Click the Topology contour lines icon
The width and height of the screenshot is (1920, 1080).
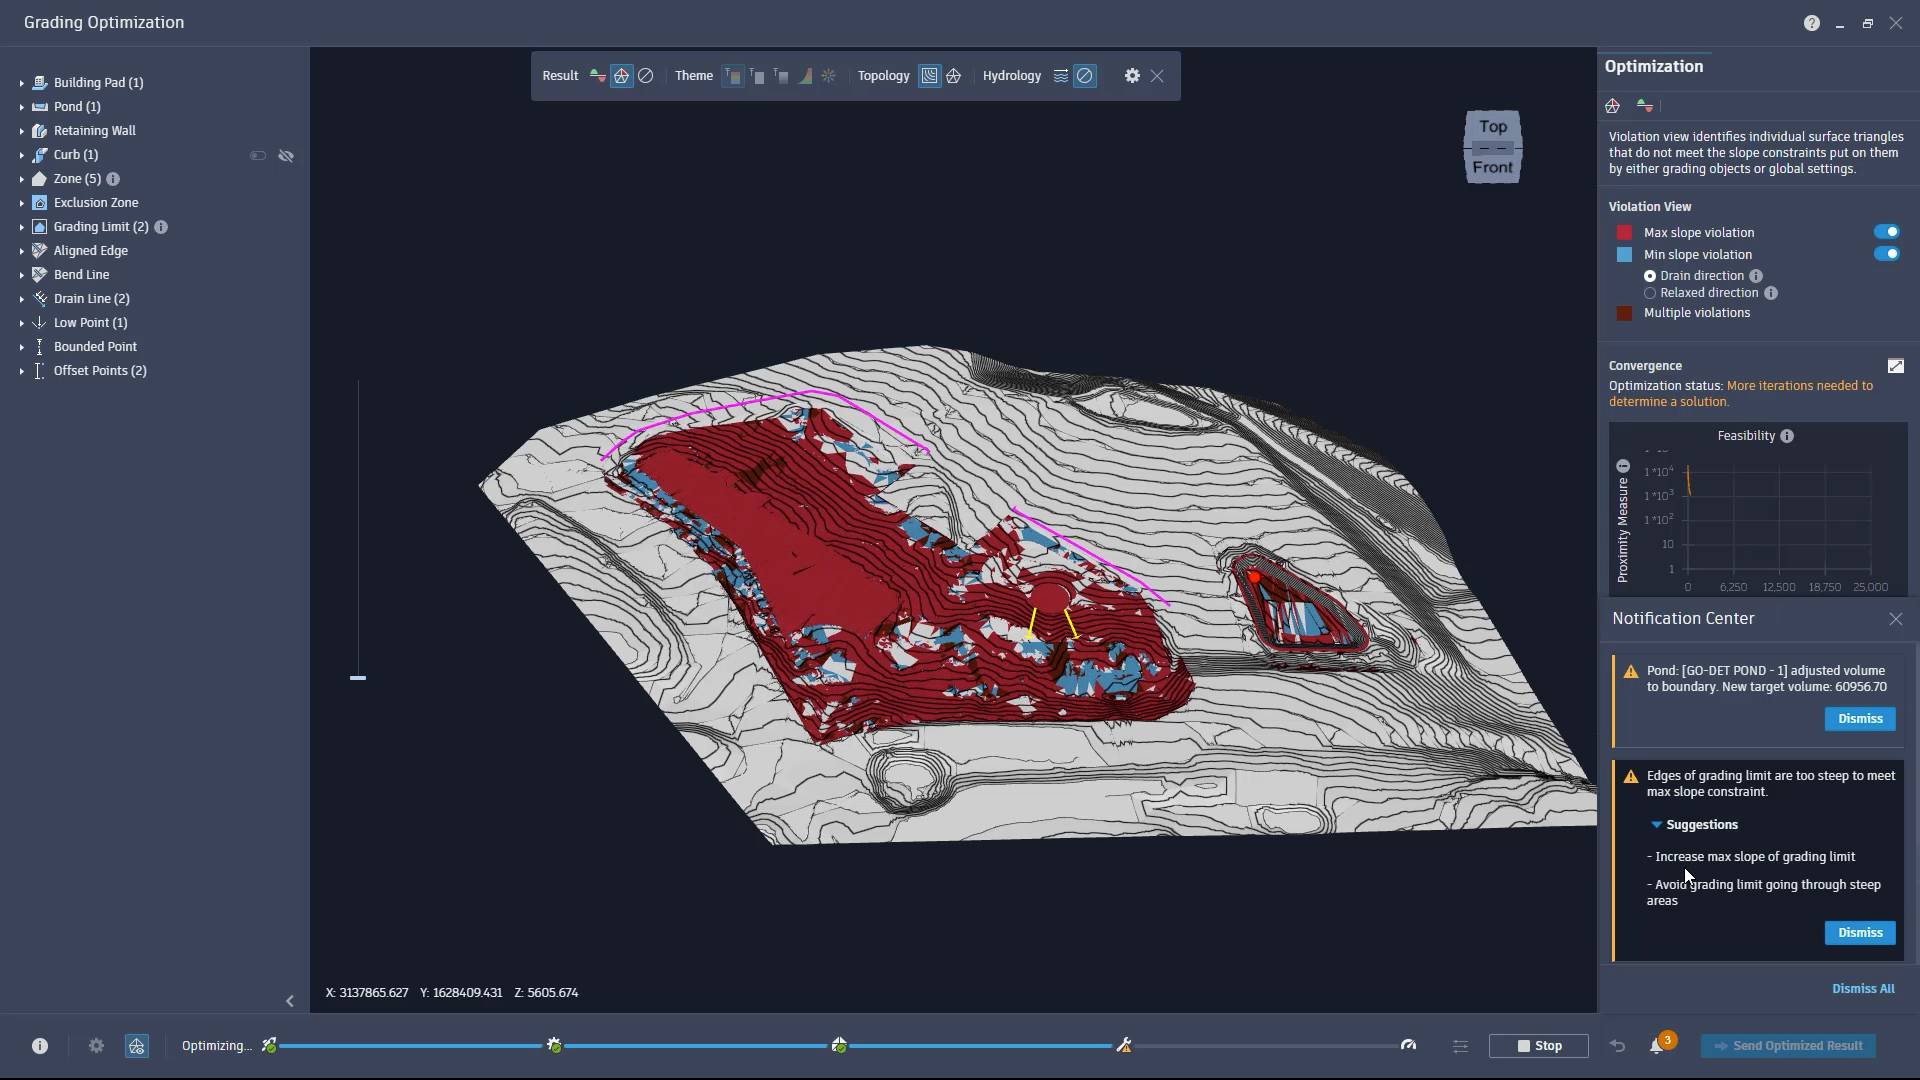929,75
